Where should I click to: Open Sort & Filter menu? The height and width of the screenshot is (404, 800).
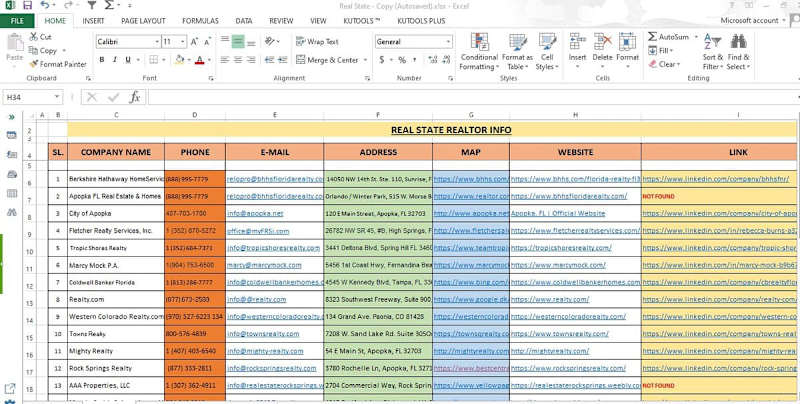712,52
